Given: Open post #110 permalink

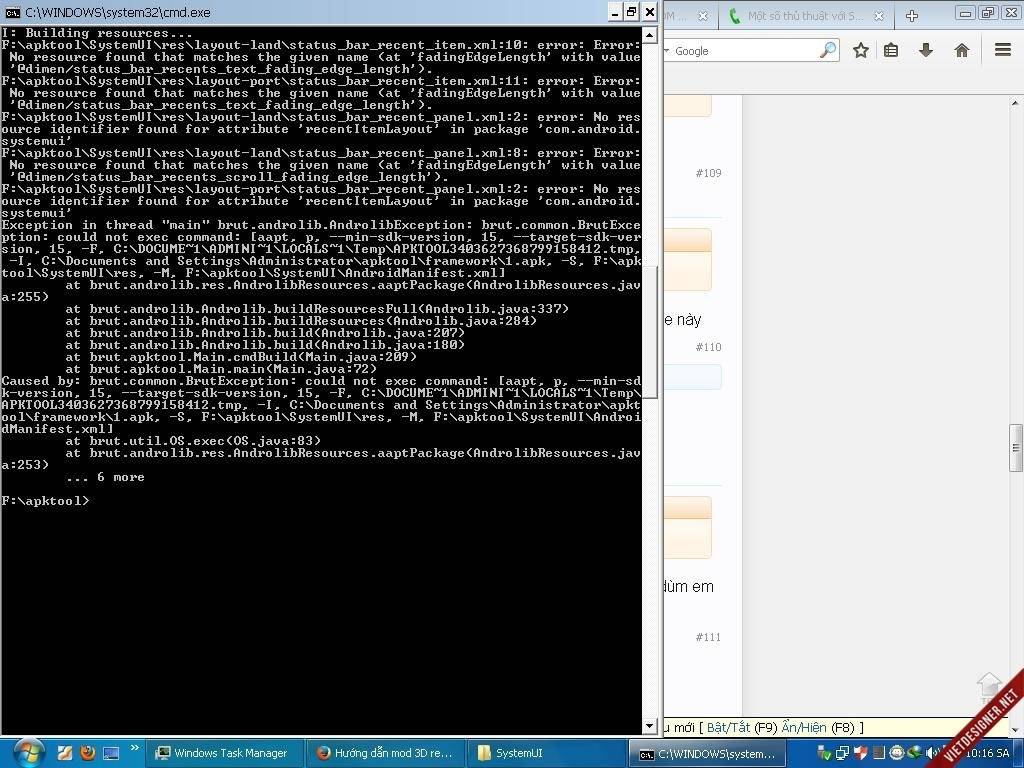Looking at the screenshot, I should click(708, 347).
